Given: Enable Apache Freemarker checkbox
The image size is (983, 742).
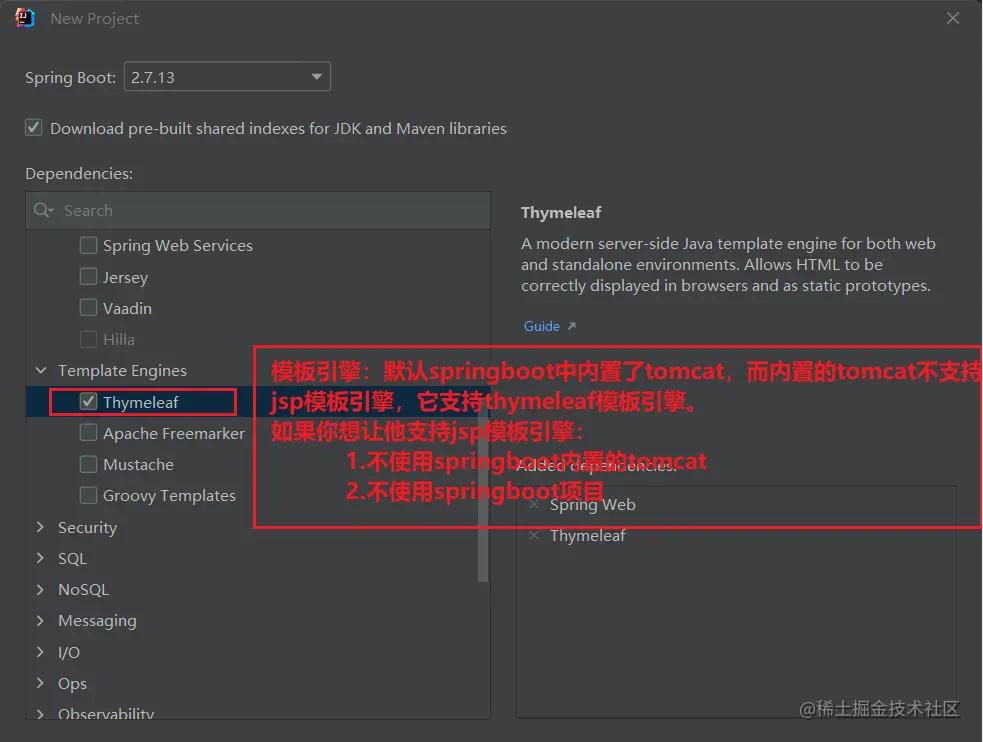Looking at the screenshot, I should tap(88, 433).
